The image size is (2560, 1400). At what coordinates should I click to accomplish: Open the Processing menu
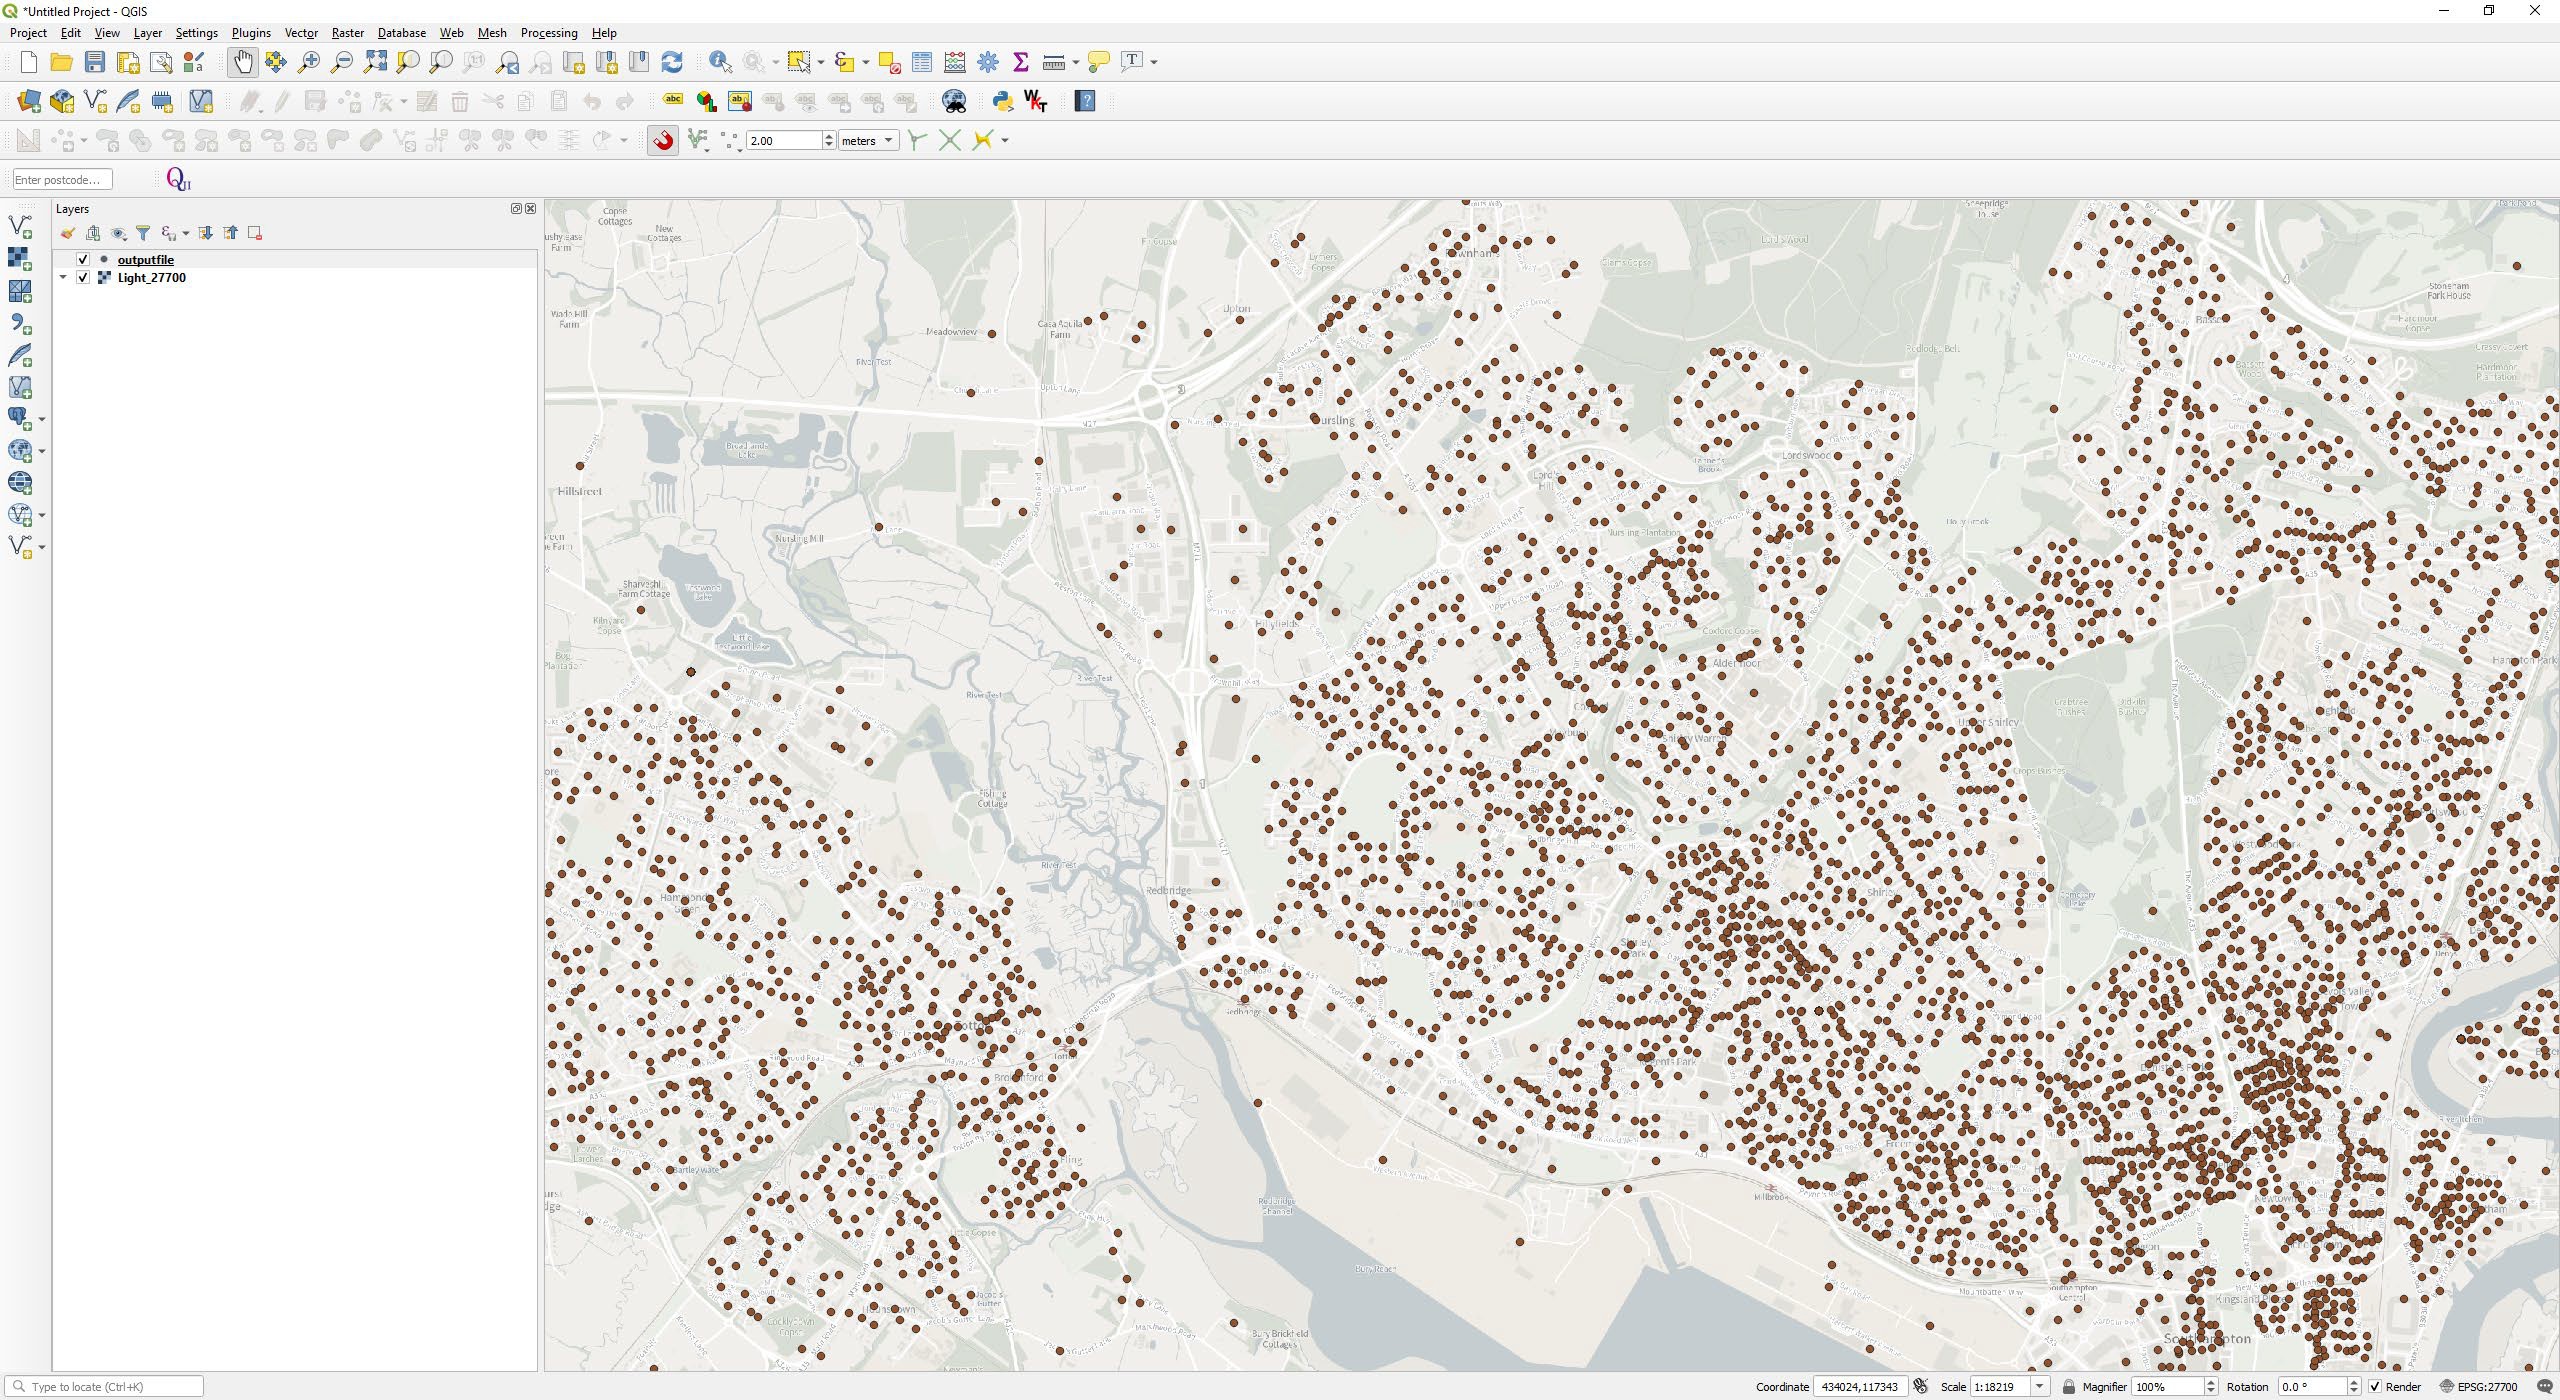coord(549,33)
